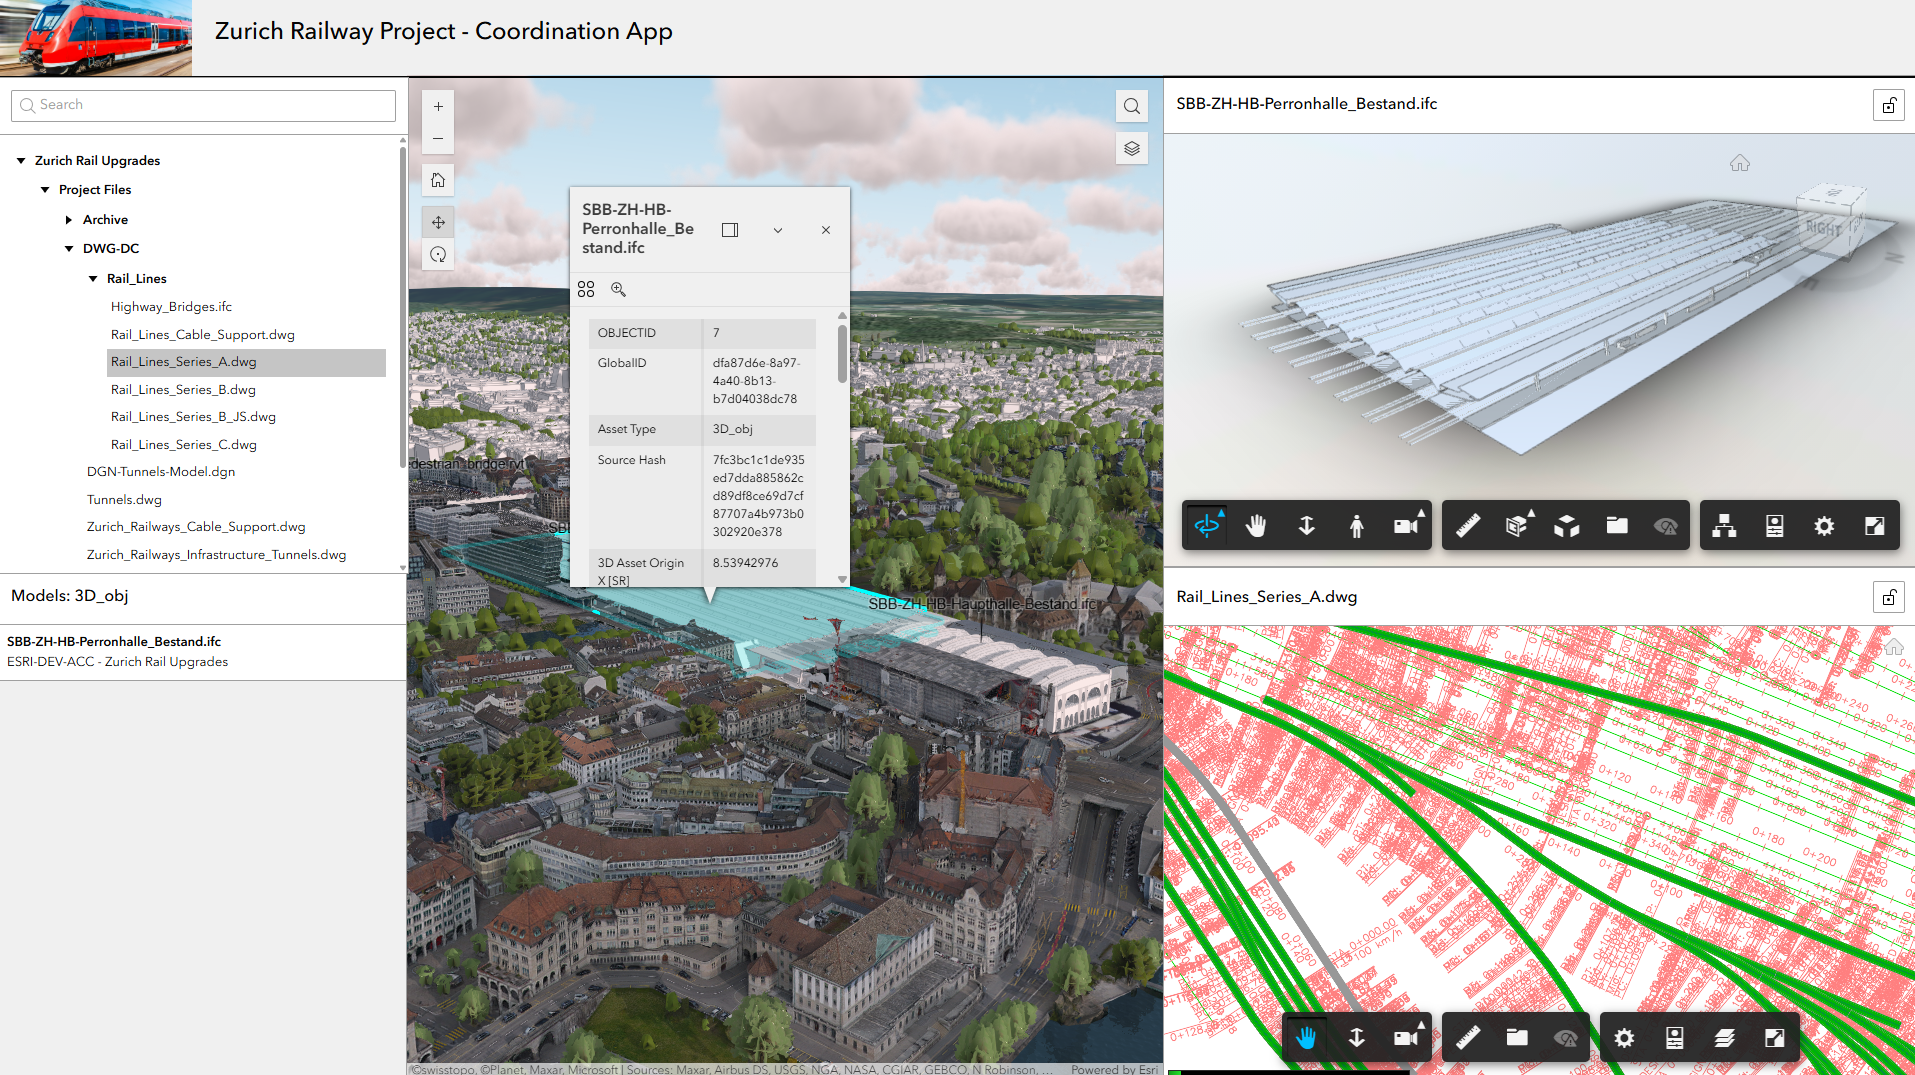This screenshot has height=1075, width=1915.
Task: Select the first-person walk tool
Action: pyautogui.click(x=1357, y=525)
